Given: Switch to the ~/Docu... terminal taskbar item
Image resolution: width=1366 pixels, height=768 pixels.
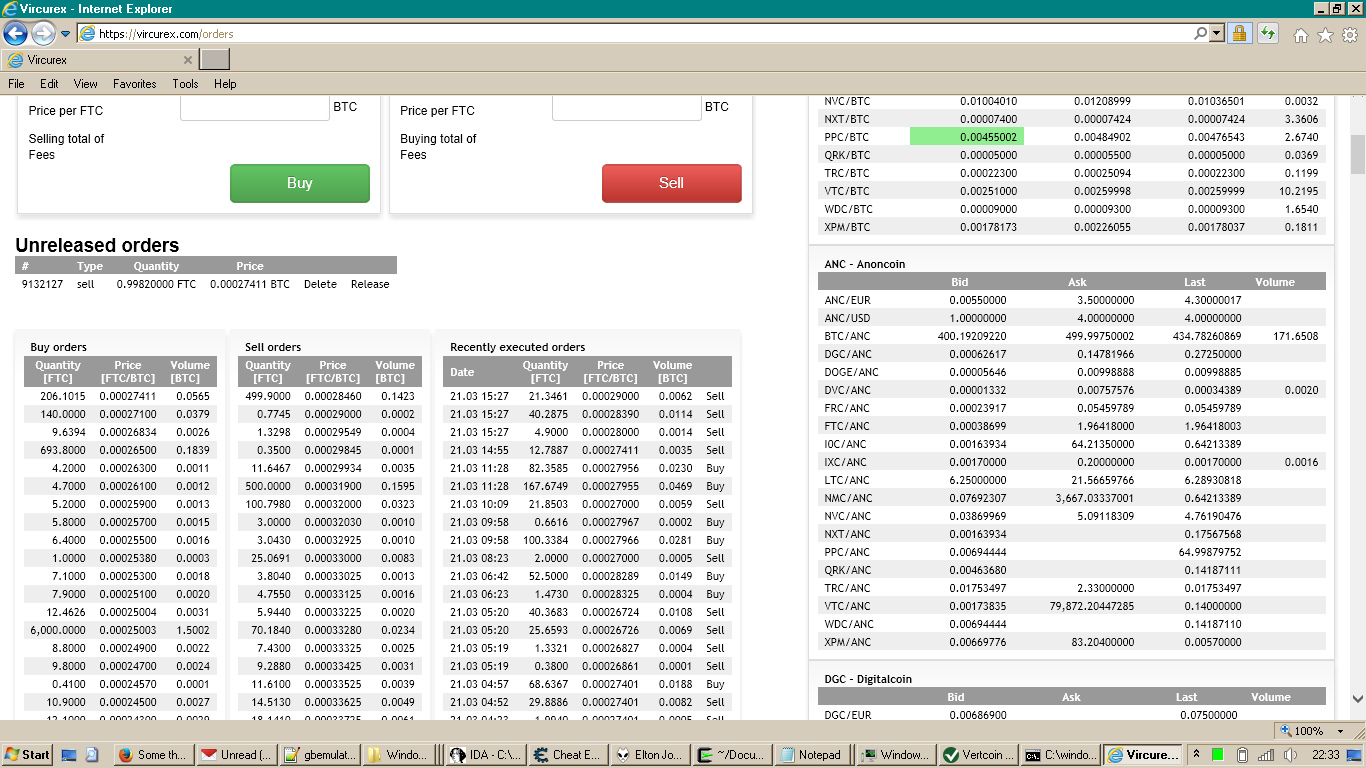Looking at the screenshot, I should pyautogui.click(x=733, y=755).
